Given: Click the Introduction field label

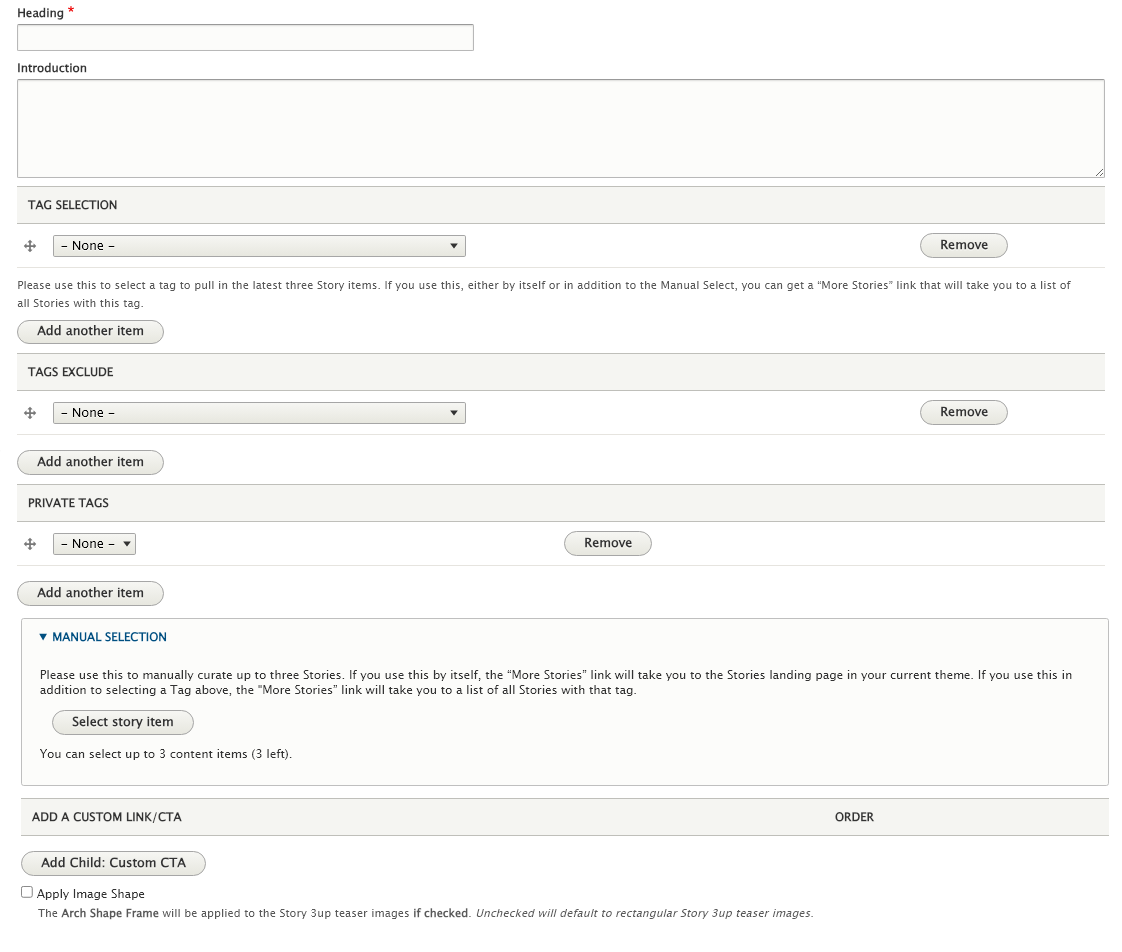Looking at the screenshot, I should [52, 68].
